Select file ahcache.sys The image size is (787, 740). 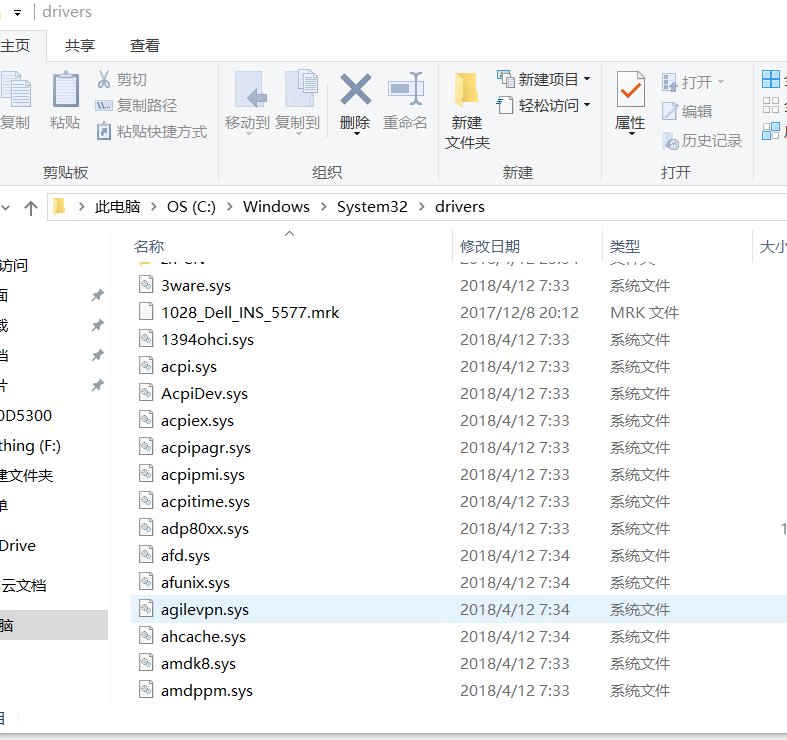[x=203, y=638]
